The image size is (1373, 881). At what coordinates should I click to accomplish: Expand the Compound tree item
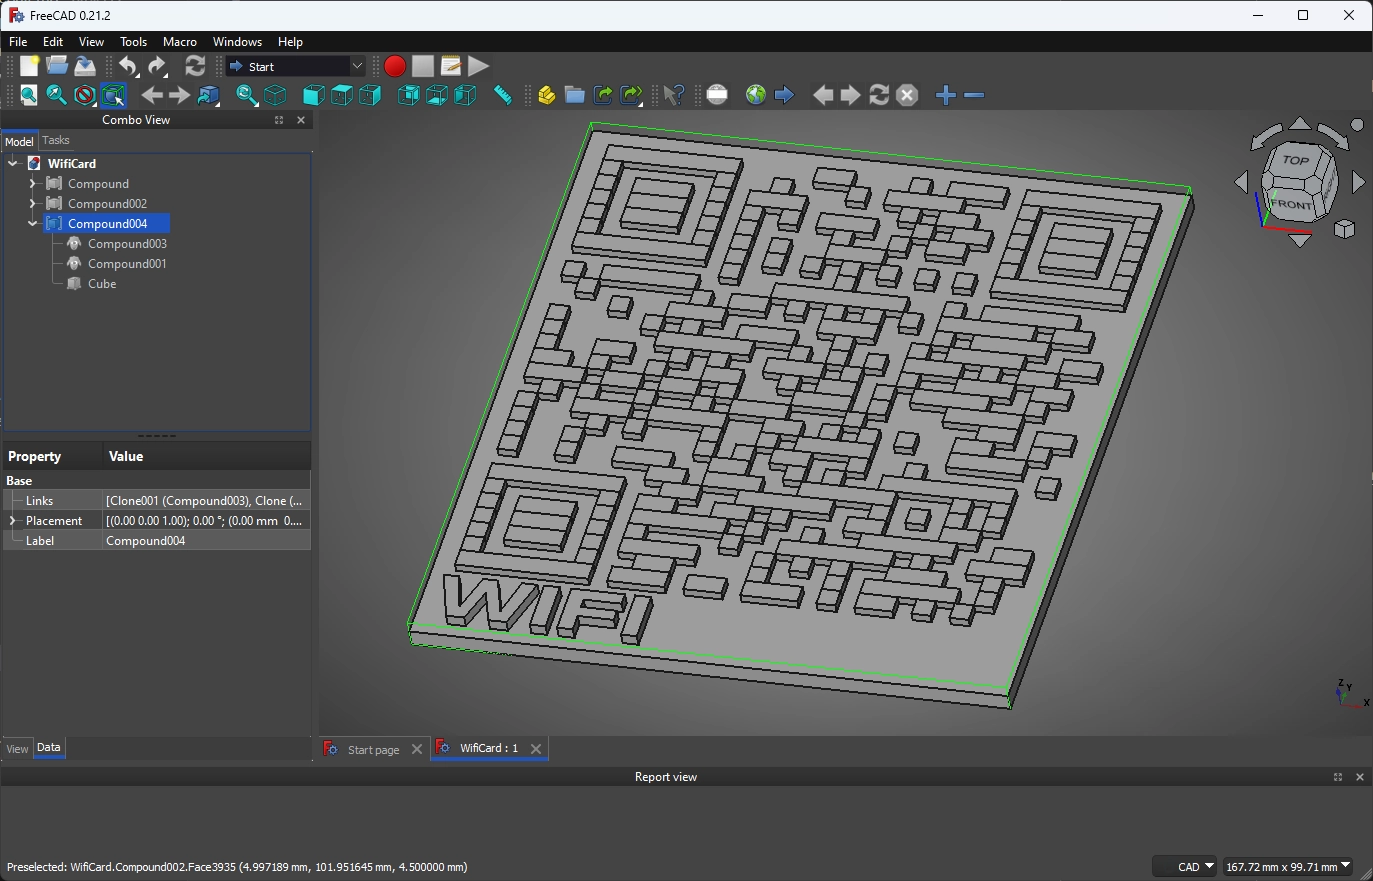33,184
